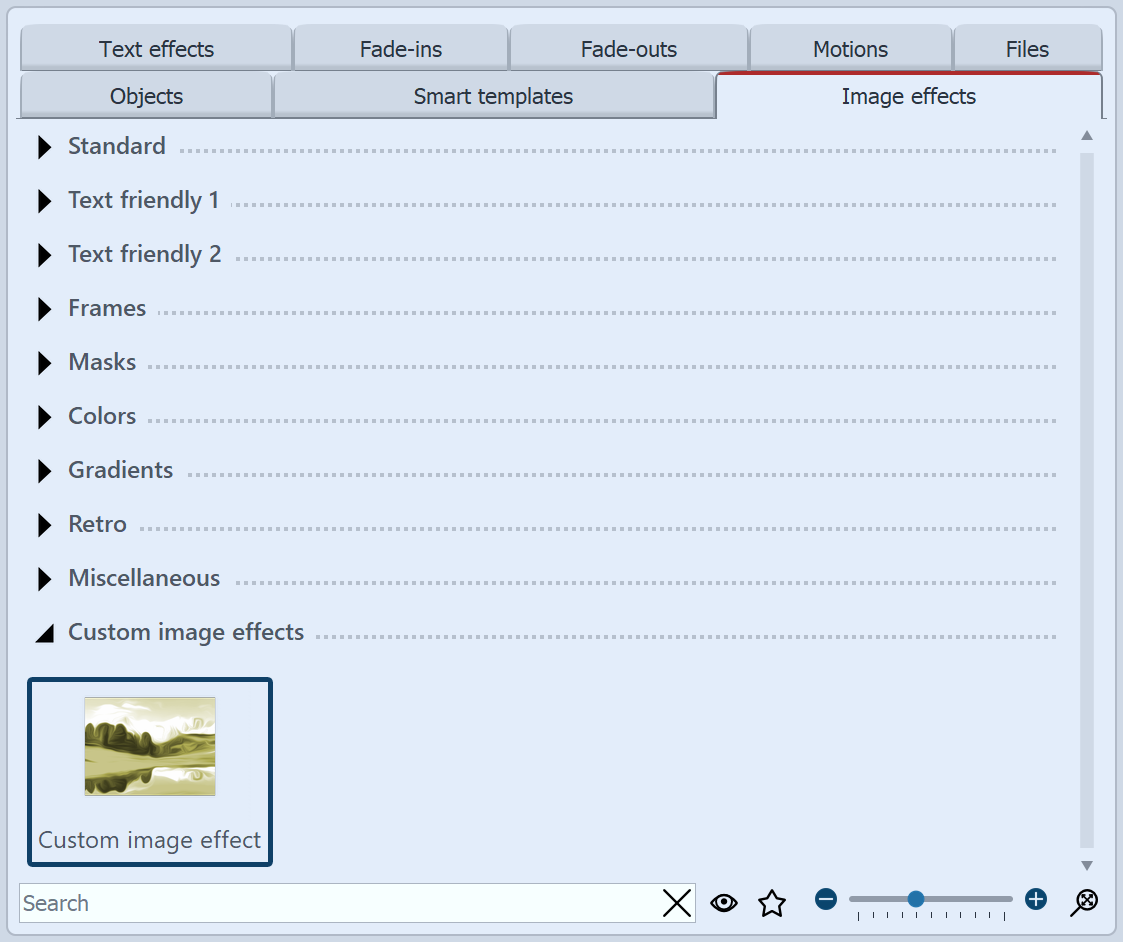The image size is (1123, 942).
Task: Open the Smart templates tab
Action: click(493, 96)
